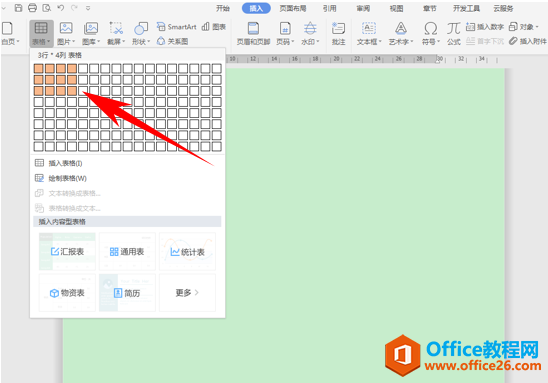Switch to the 页面布局 tab

[x=293, y=8]
